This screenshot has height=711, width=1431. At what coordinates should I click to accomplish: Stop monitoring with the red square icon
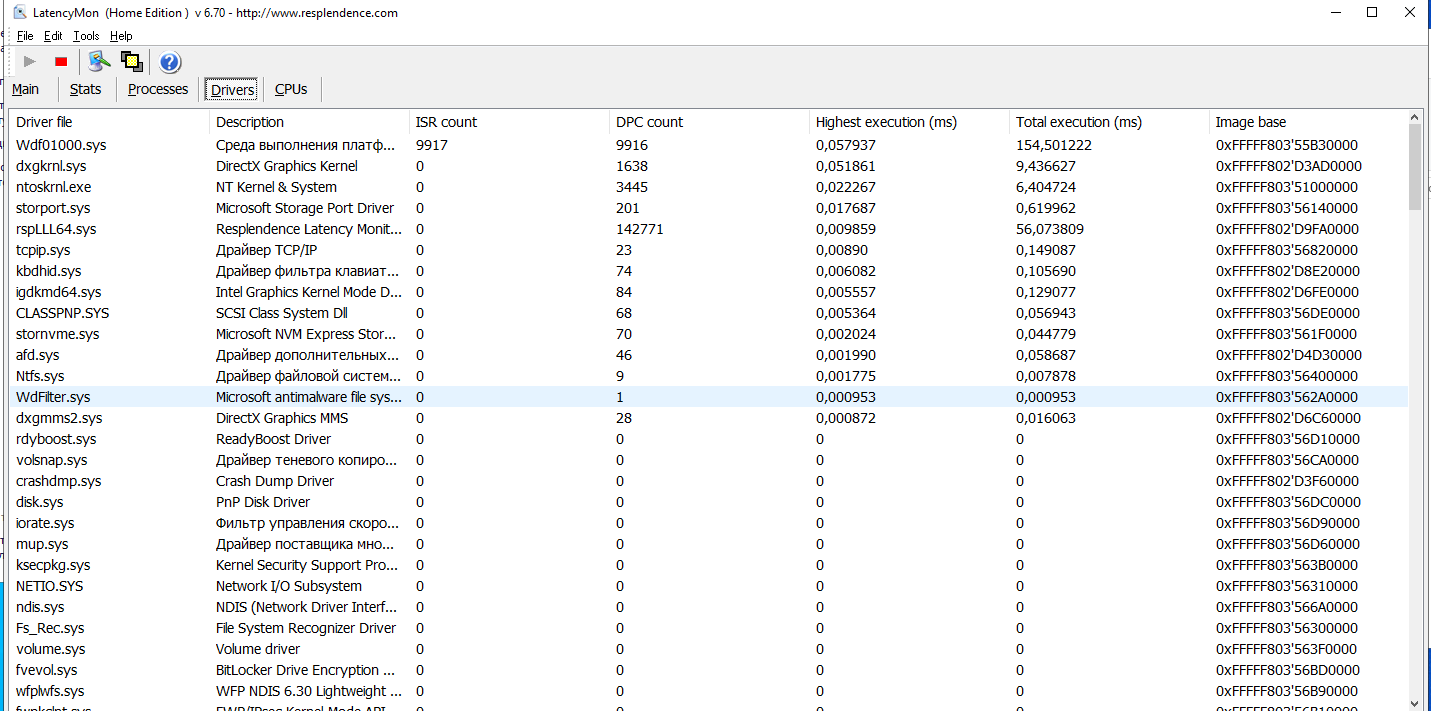61,61
